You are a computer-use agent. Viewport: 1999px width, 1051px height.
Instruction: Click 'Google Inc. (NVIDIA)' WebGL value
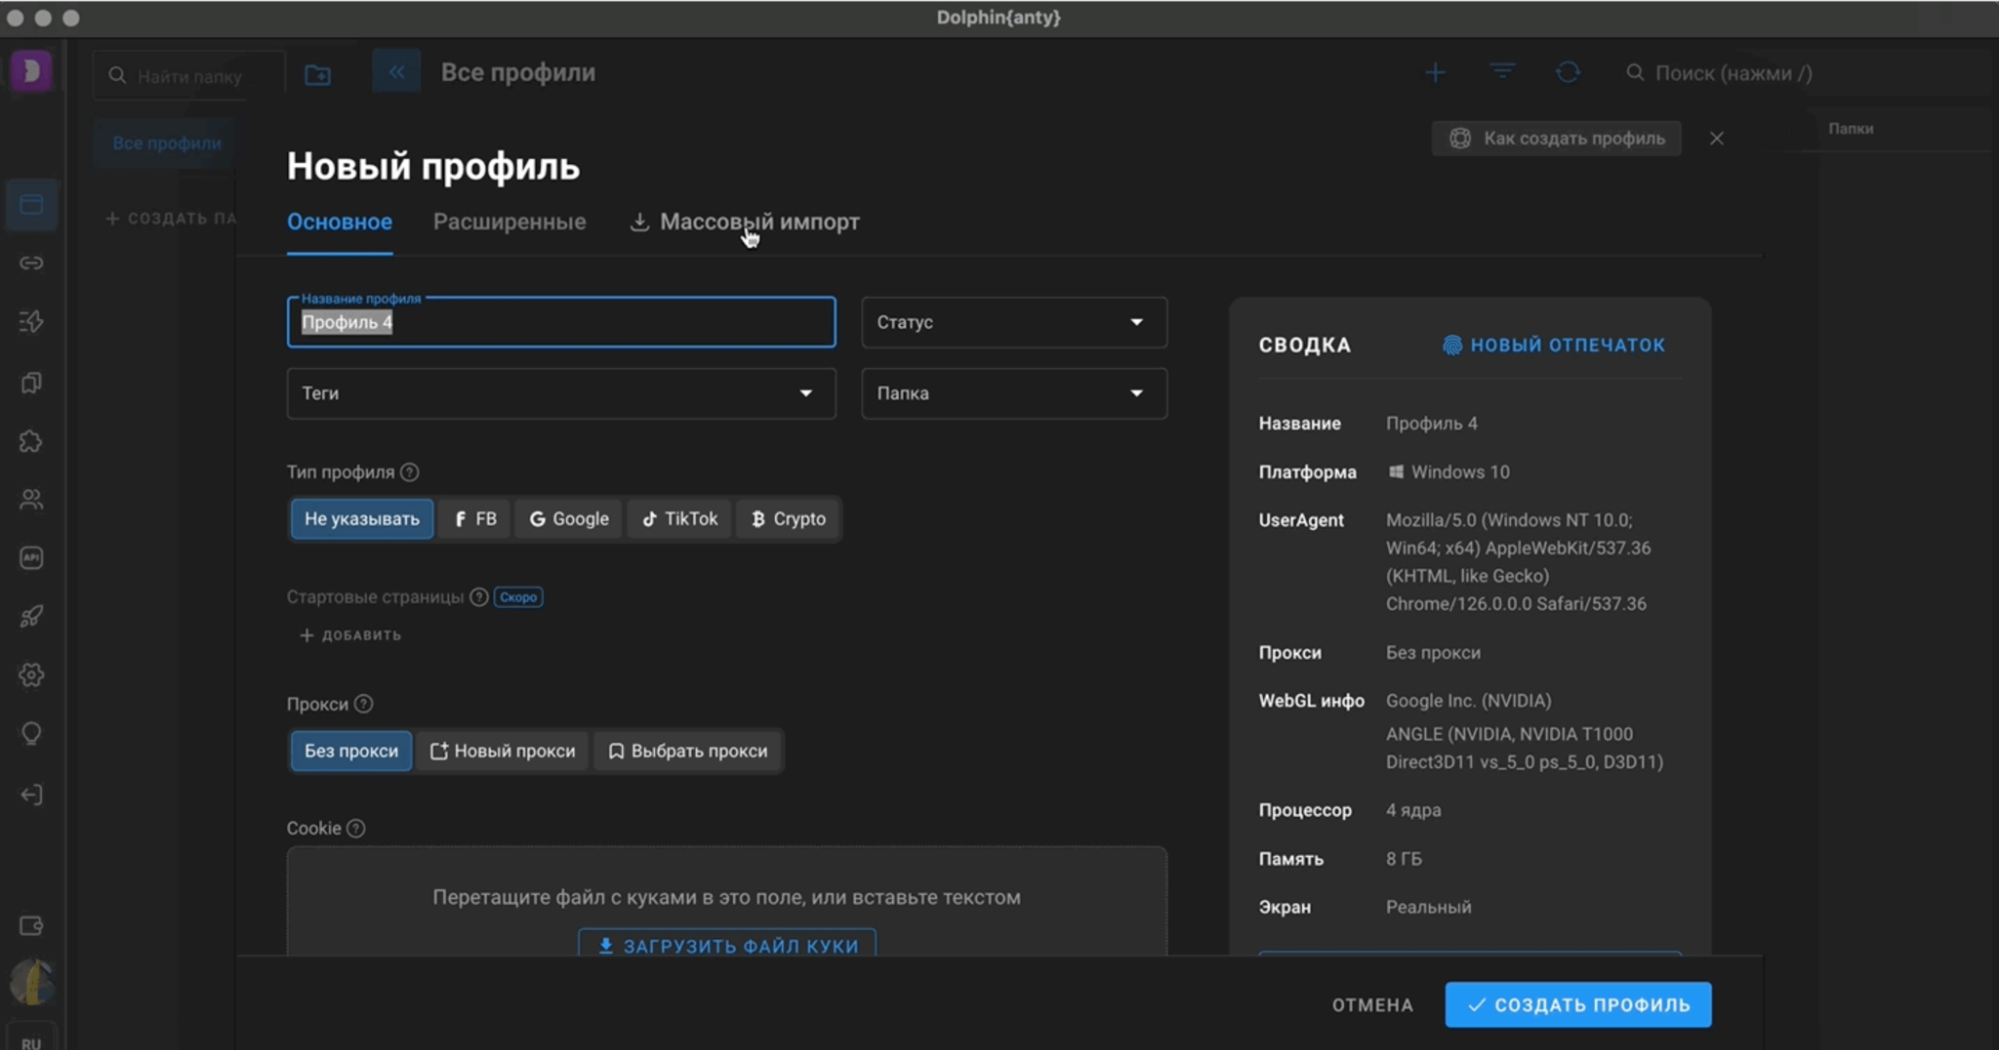pyautogui.click(x=1468, y=701)
